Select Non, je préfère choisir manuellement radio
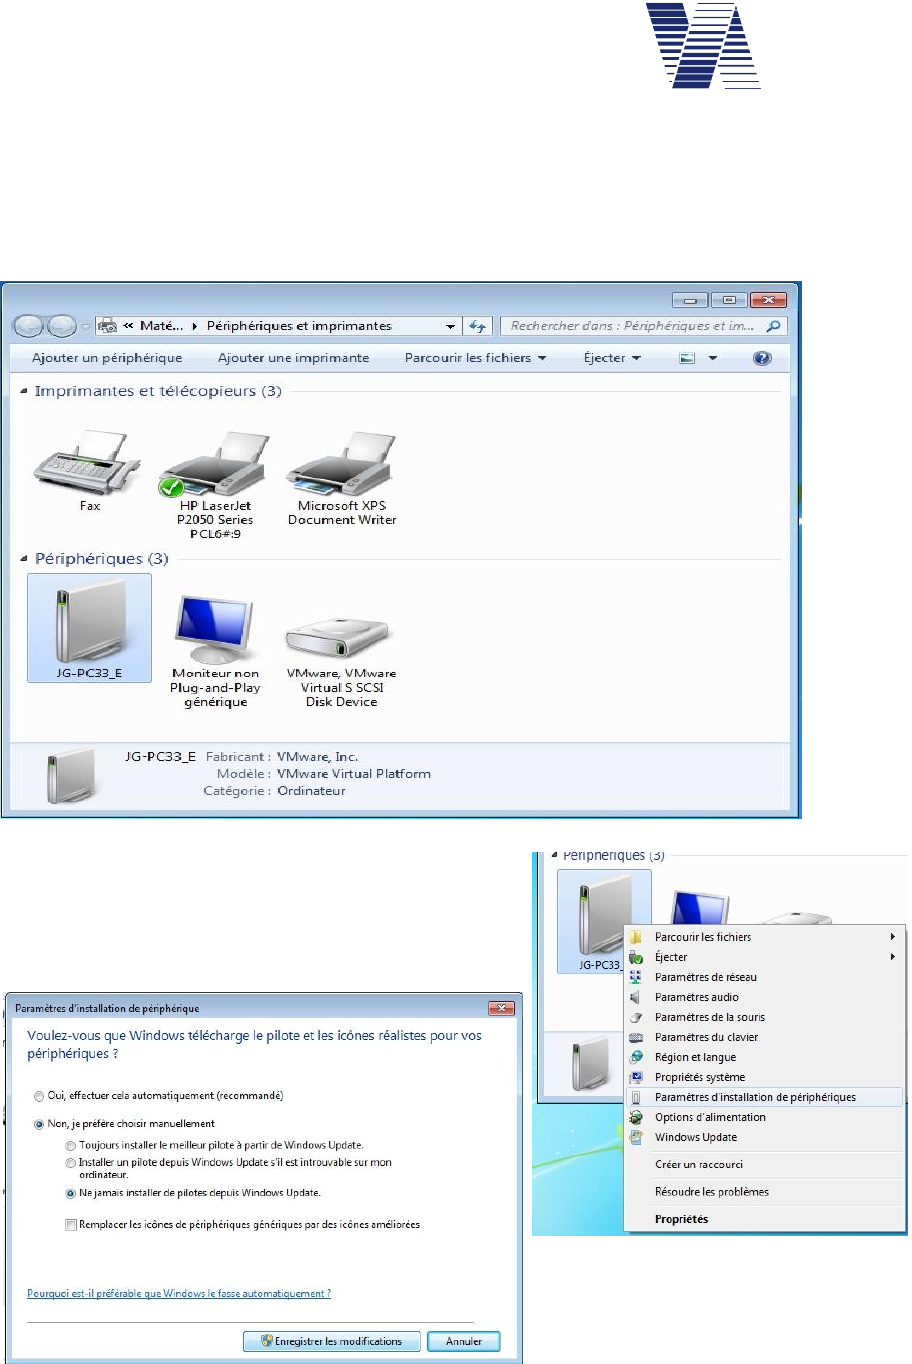This screenshot has width=912, height=1364. 39,1124
